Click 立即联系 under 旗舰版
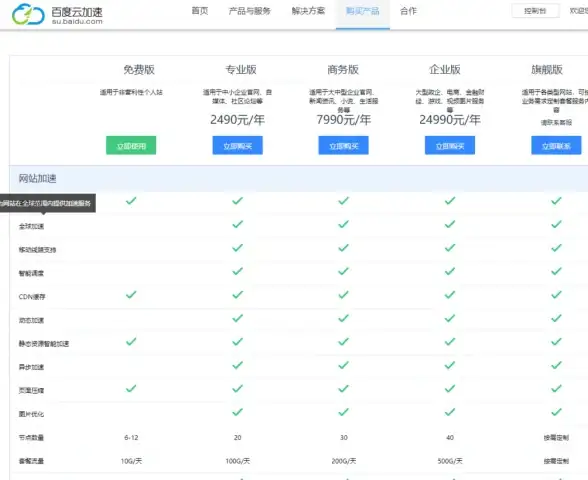Screen dimensions: 588x480 click(x=556, y=146)
